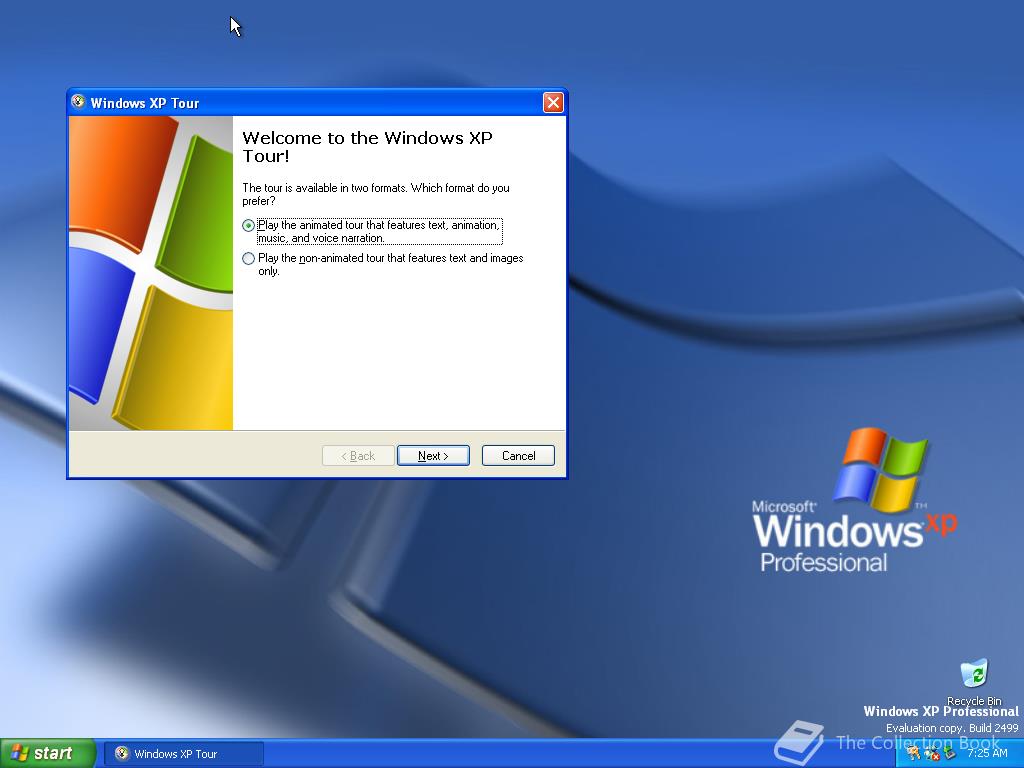Click the Windows XP Tour tray key icon
The width and height of the screenshot is (1024, 768).
click(914, 754)
